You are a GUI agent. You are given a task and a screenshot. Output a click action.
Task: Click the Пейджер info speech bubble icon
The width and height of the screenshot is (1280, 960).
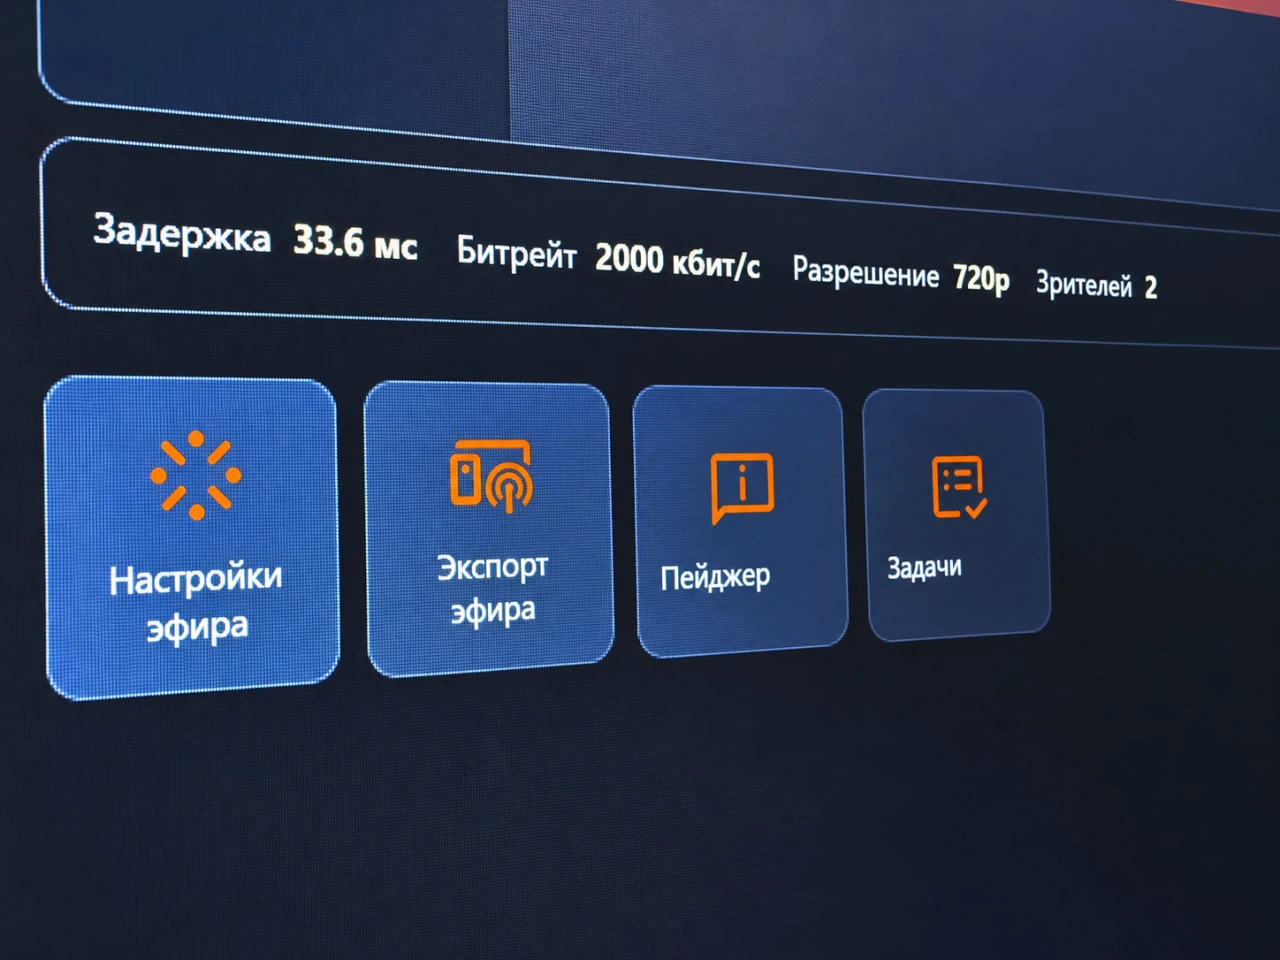742,487
